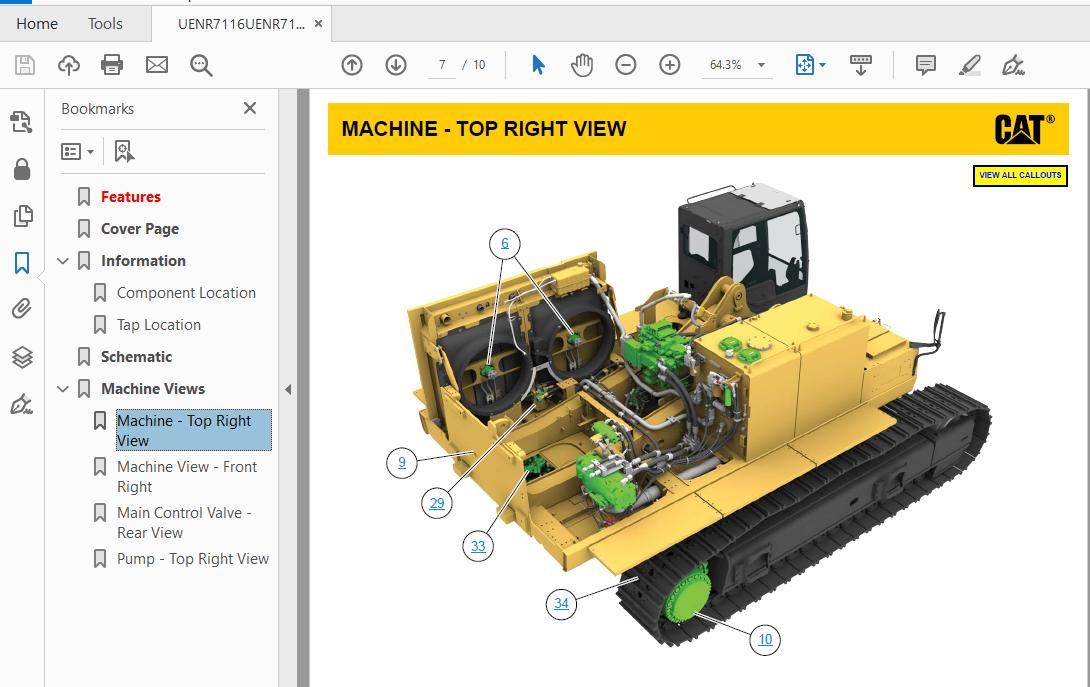Open the Attachments paperclip panel
The height and width of the screenshot is (687, 1090).
pyautogui.click(x=22, y=309)
